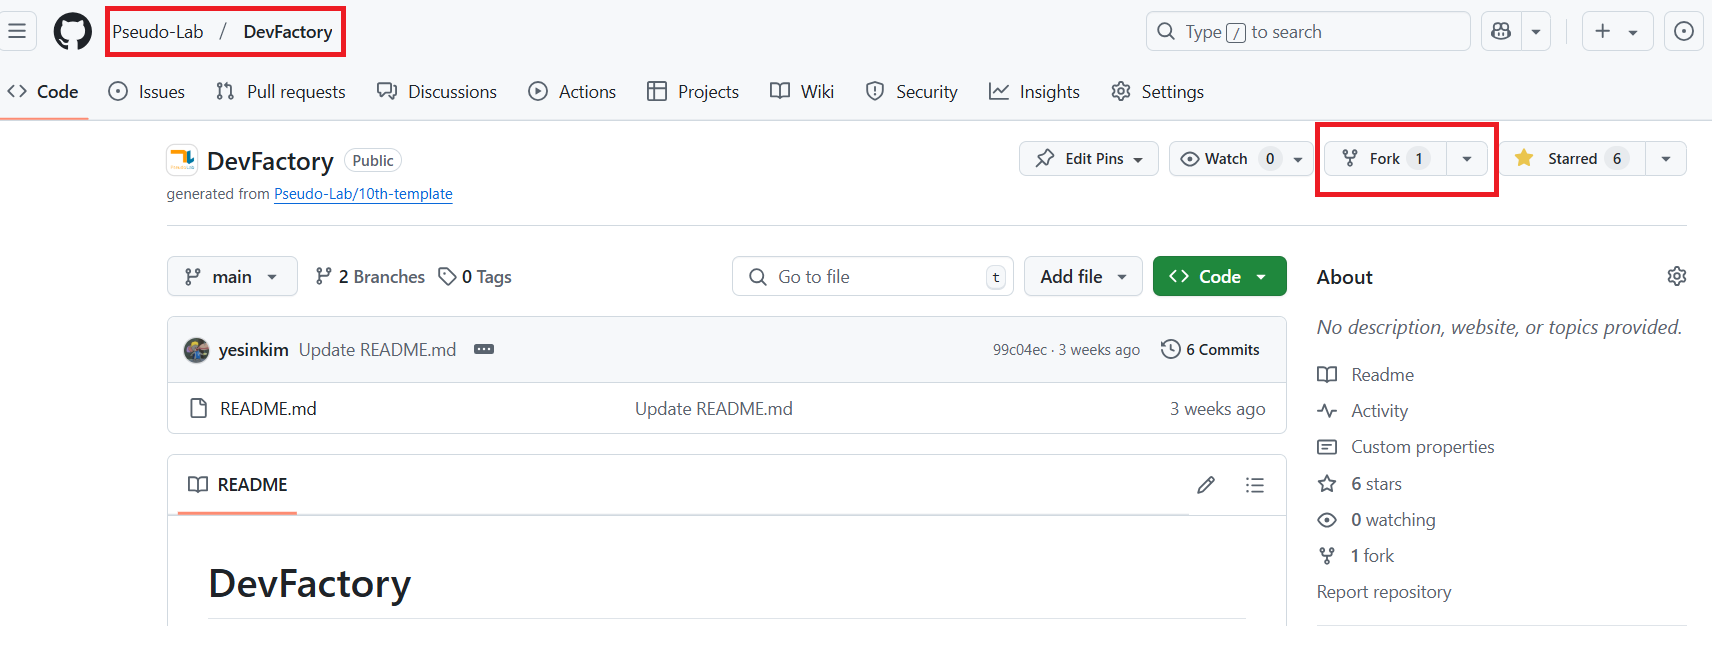
Task: Open the README.md file
Action: [x=268, y=409]
